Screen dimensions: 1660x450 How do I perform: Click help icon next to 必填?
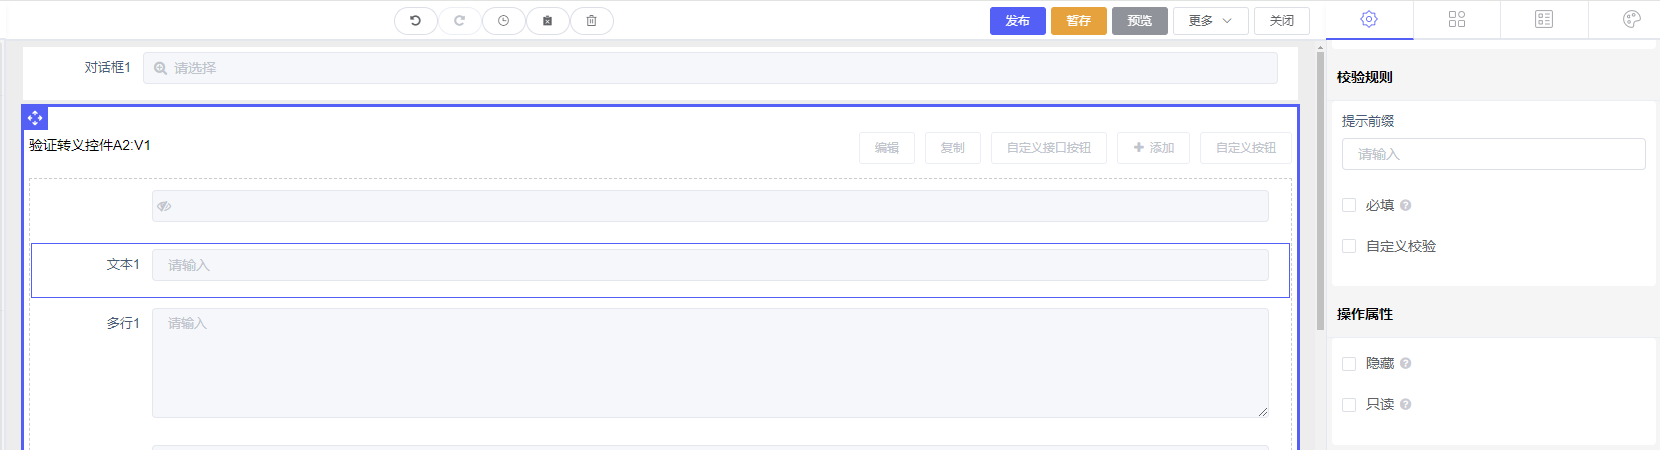pyautogui.click(x=1405, y=206)
